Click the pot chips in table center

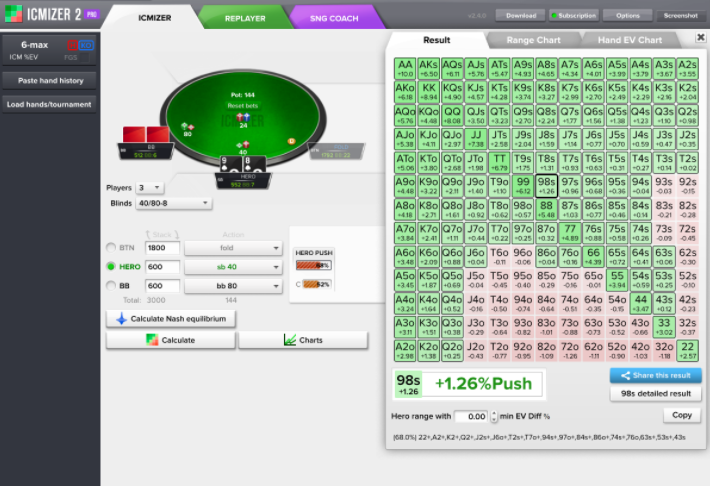pos(243,118)
